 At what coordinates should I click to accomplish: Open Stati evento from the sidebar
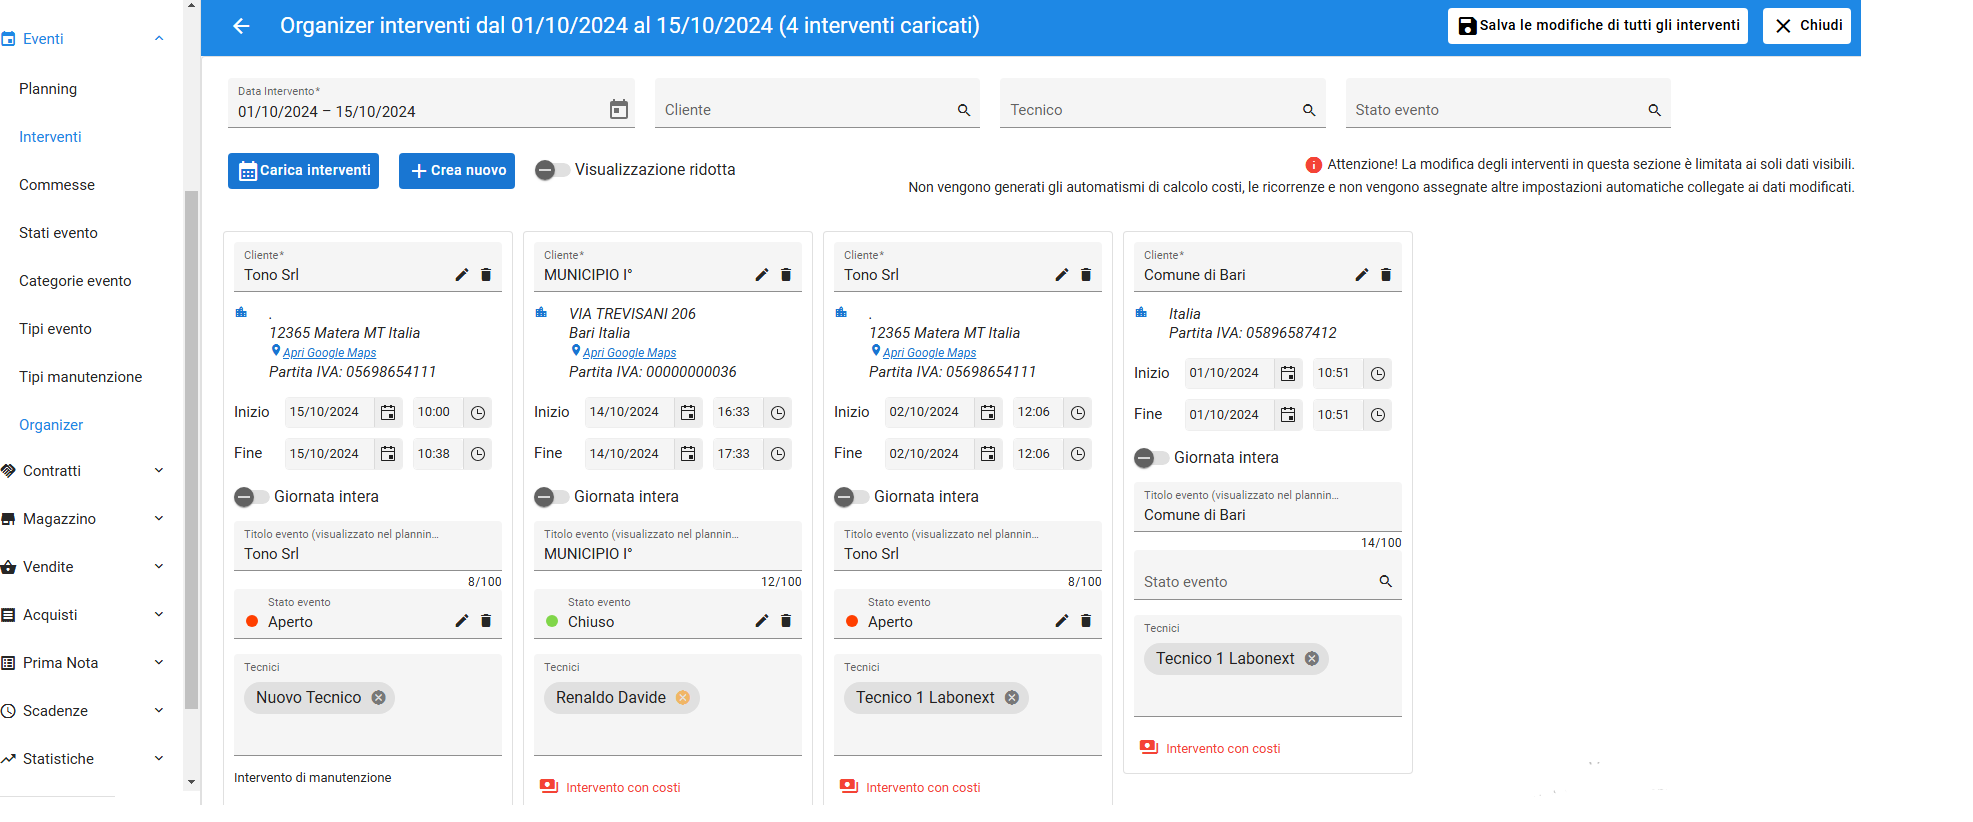(58, 233)
